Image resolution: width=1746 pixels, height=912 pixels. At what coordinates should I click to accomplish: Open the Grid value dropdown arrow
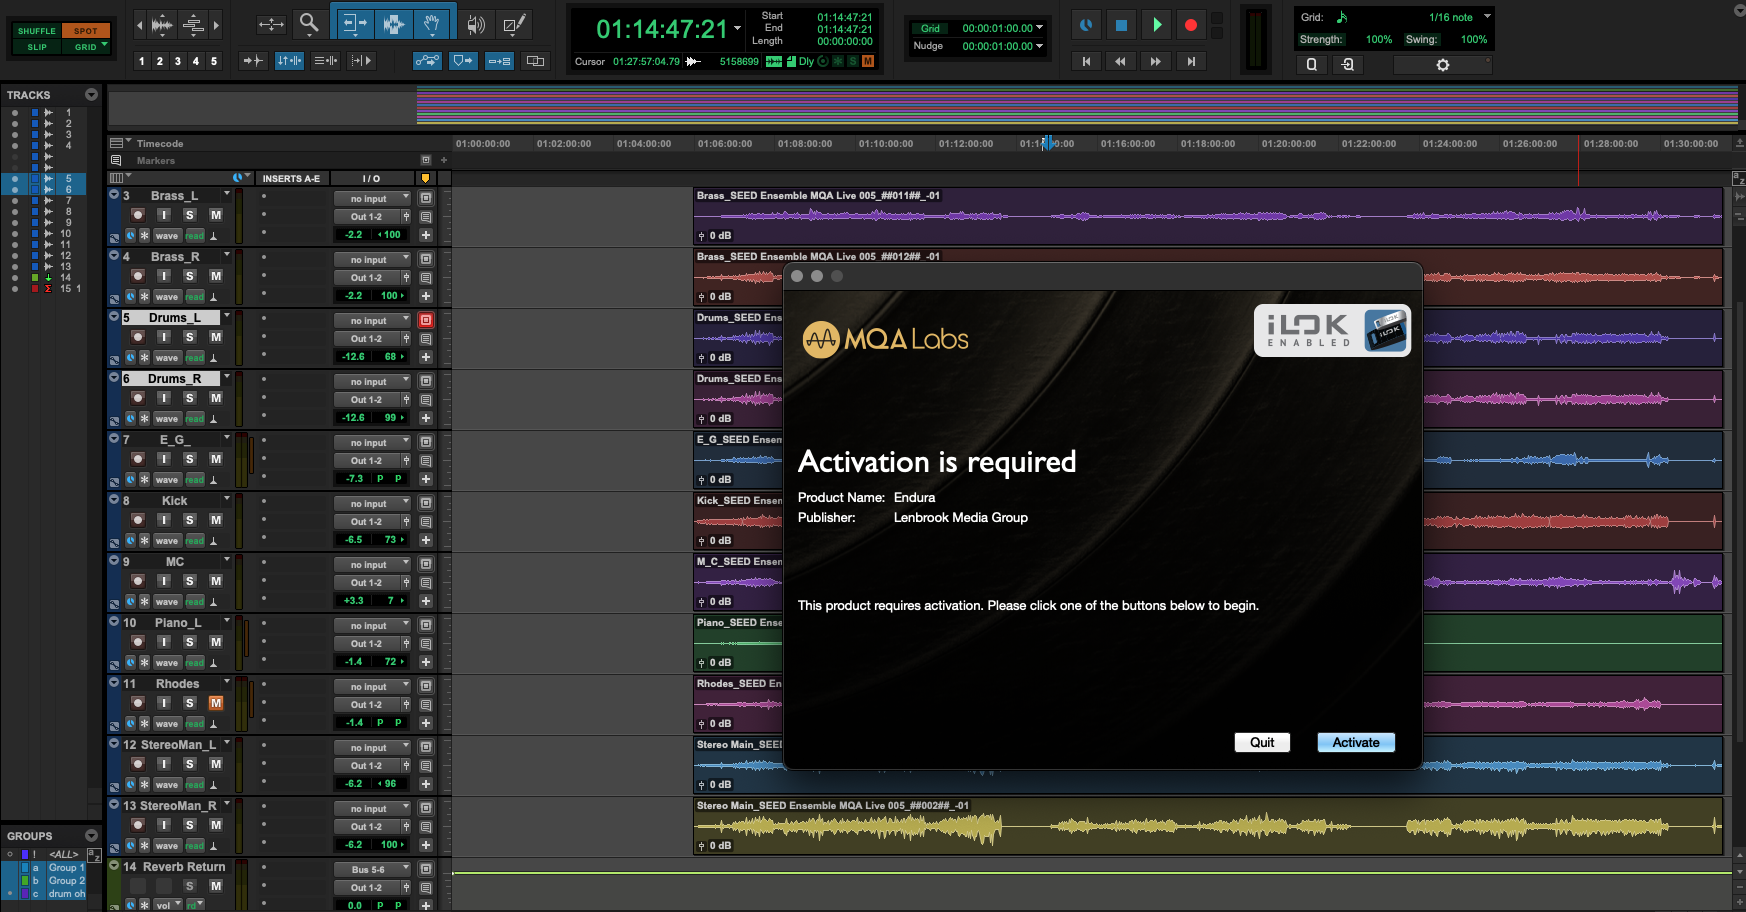tap(1040, 28)
